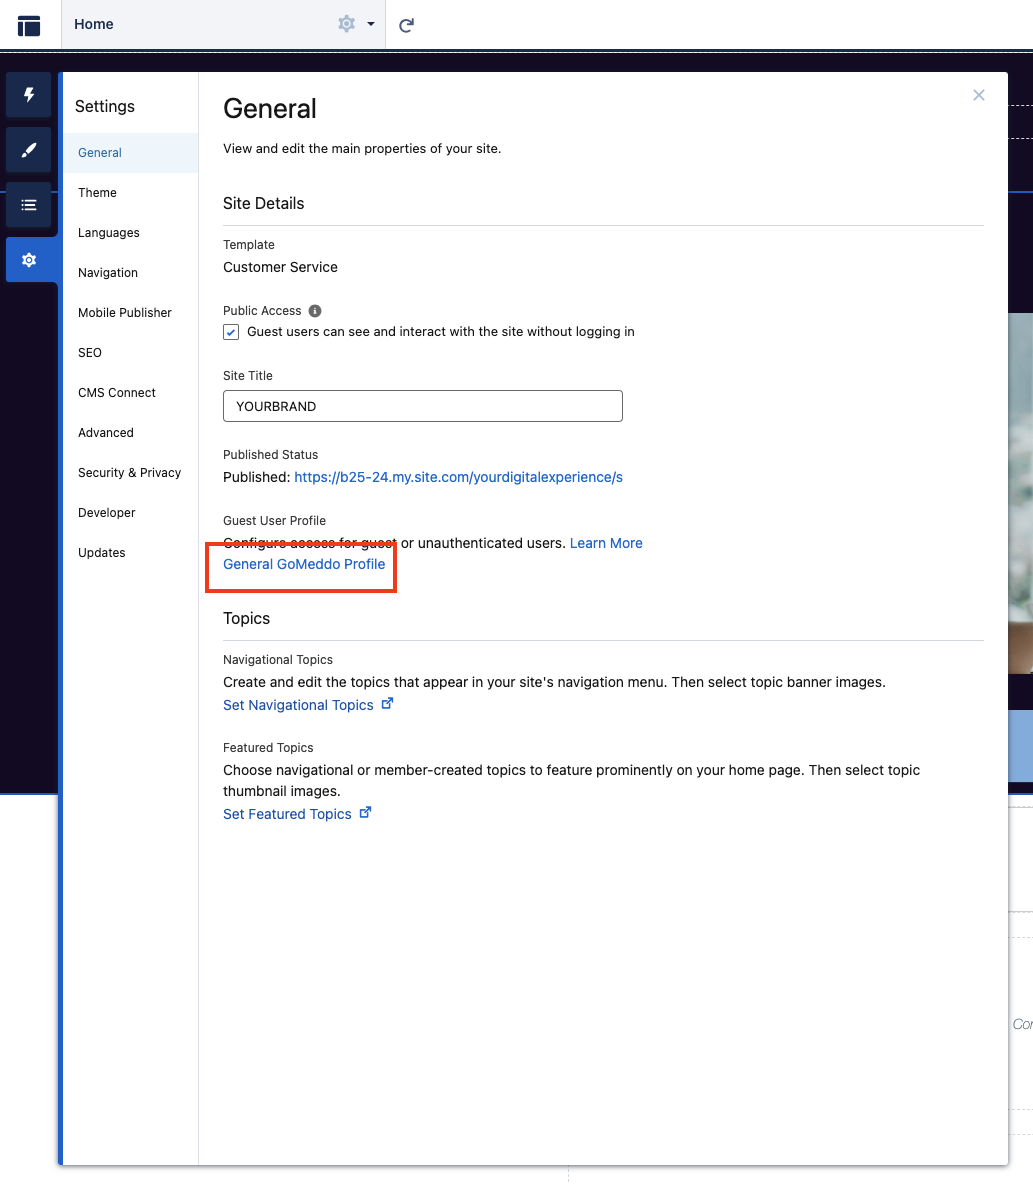This screenshot has height=1184, width=1033.
Task: Switch to the Theme settings section
Action: (97, 192)
